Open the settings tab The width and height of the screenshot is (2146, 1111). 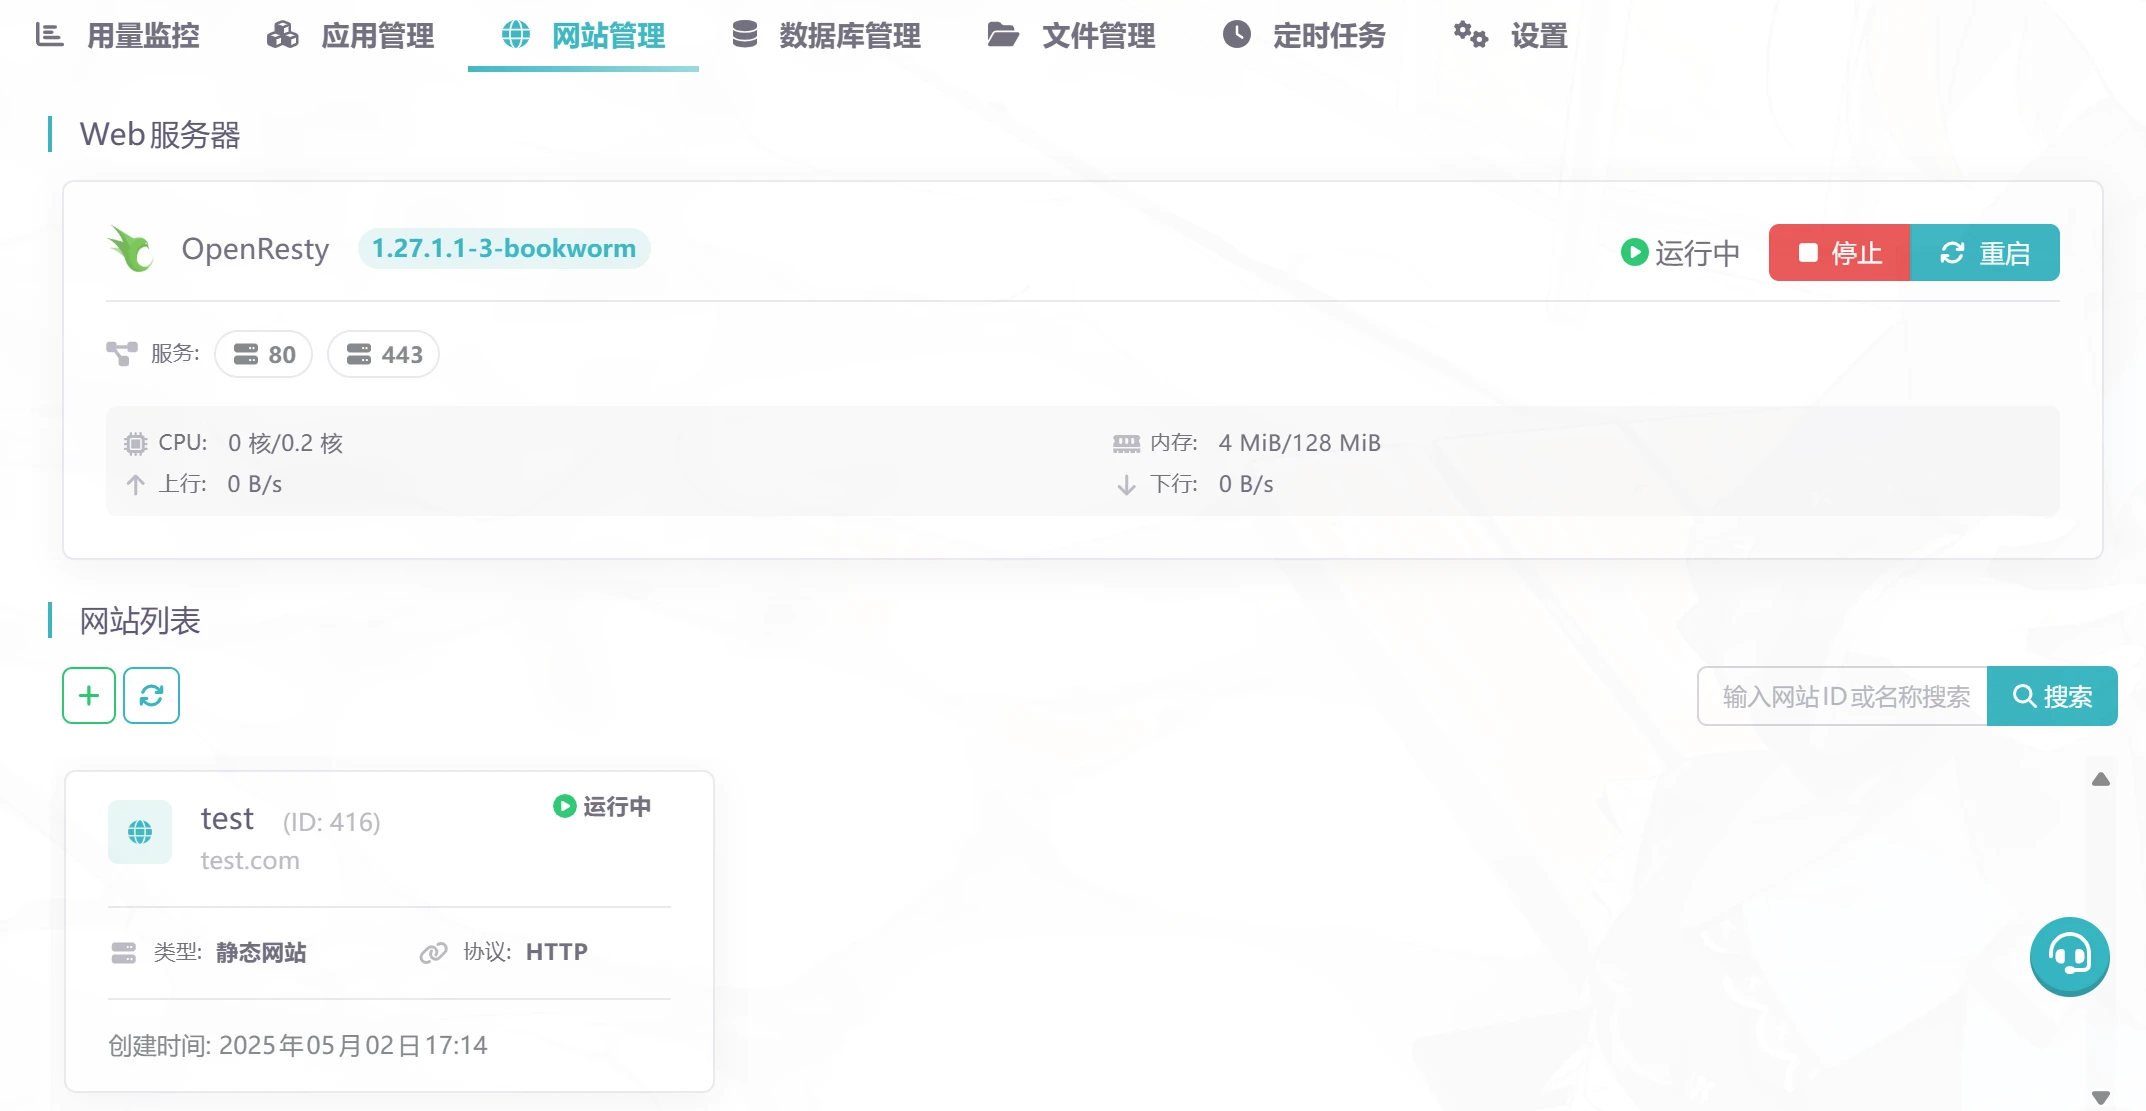tap(1511, 36)
